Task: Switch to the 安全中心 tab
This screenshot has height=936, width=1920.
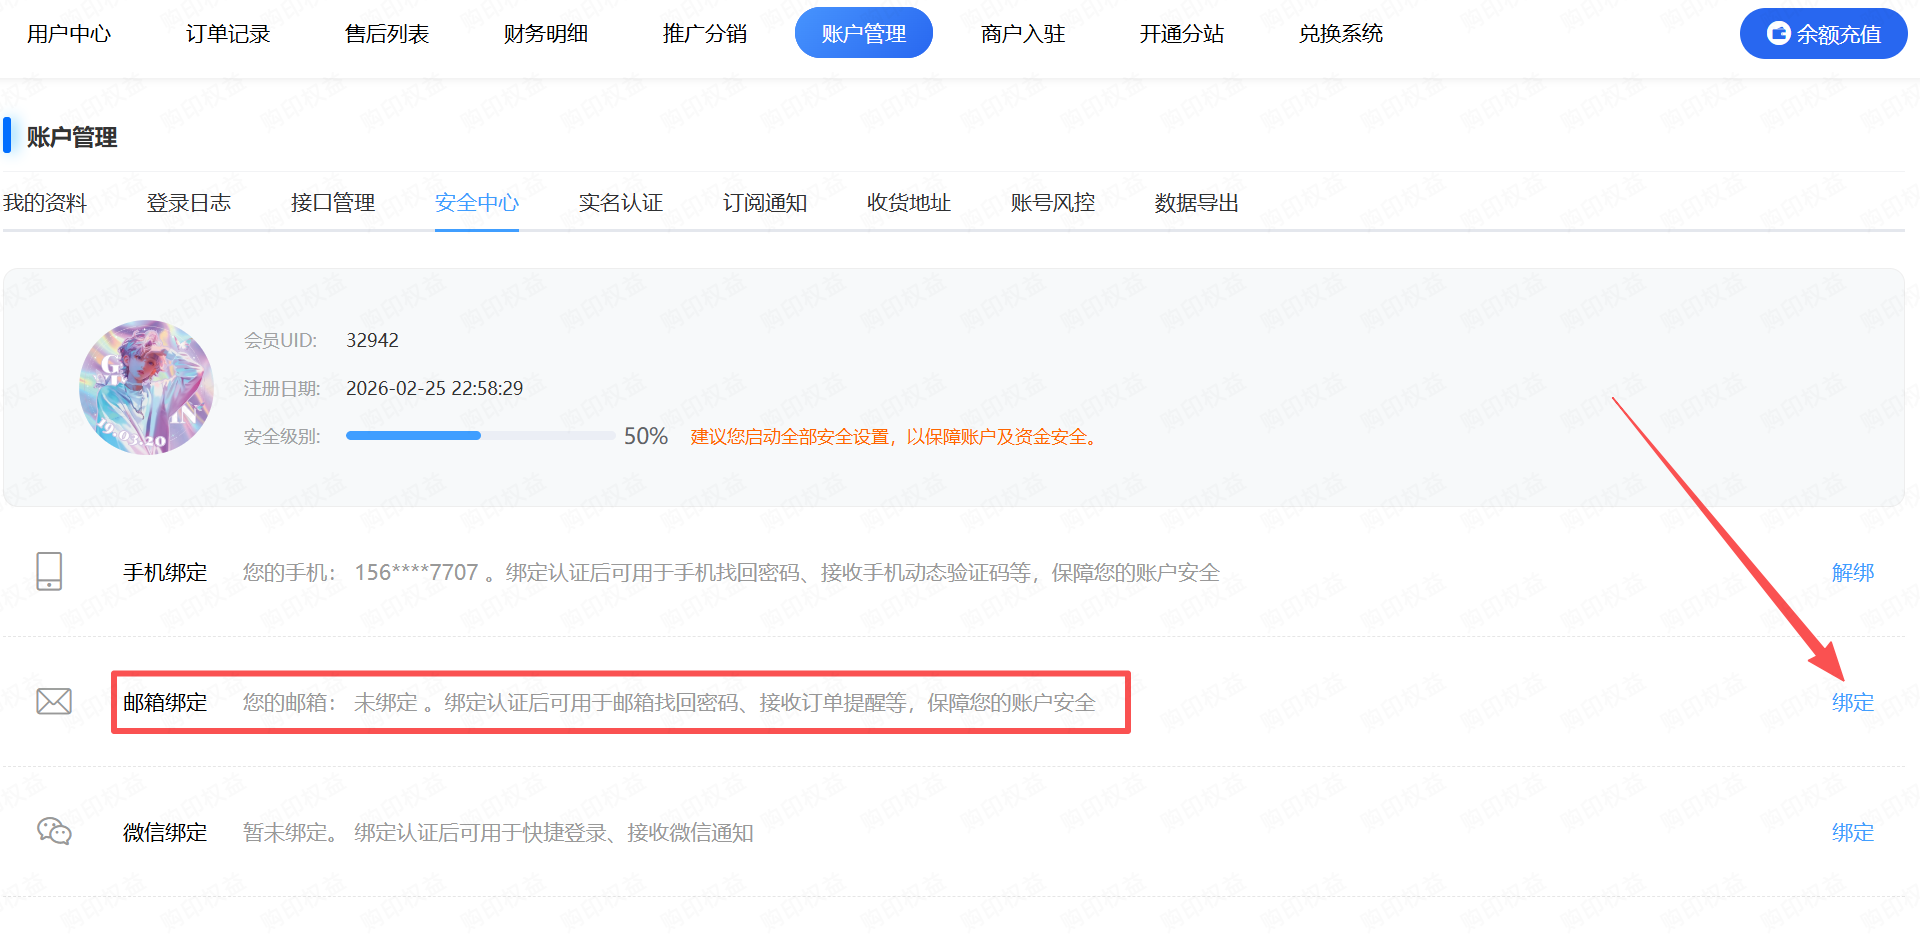Action: click(477, 202)
